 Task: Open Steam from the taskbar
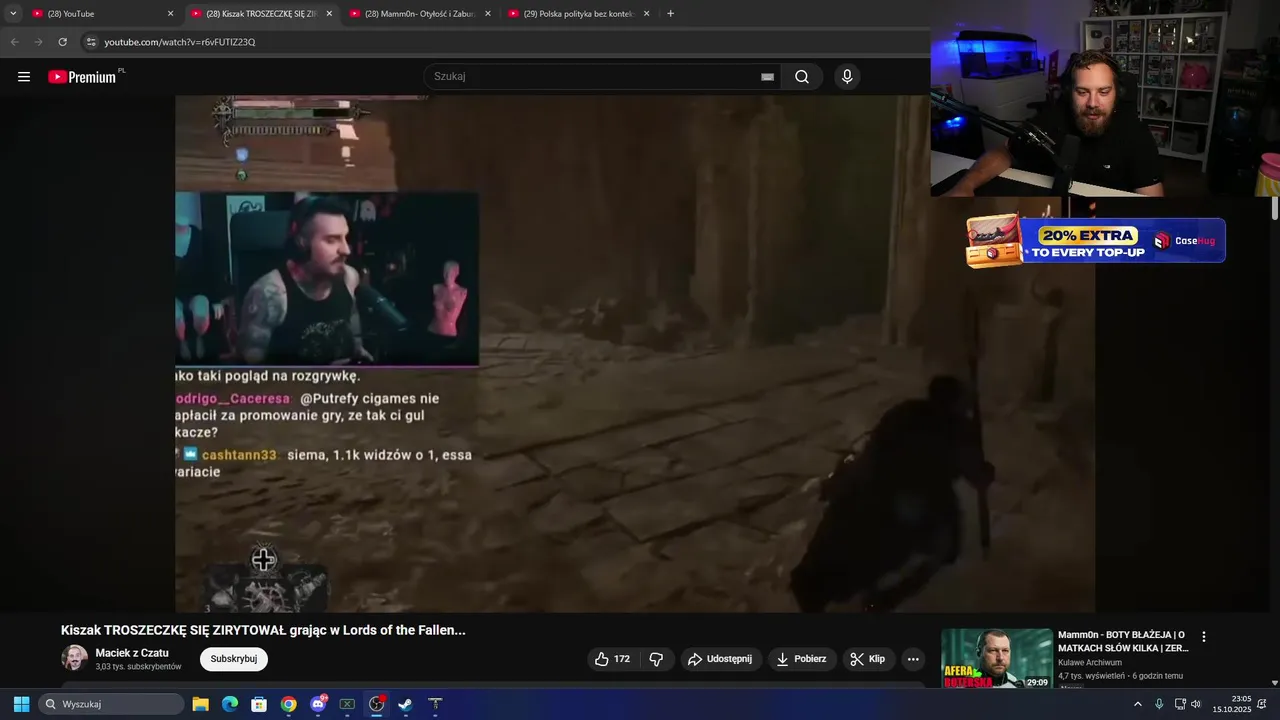[x=405, y=704]
